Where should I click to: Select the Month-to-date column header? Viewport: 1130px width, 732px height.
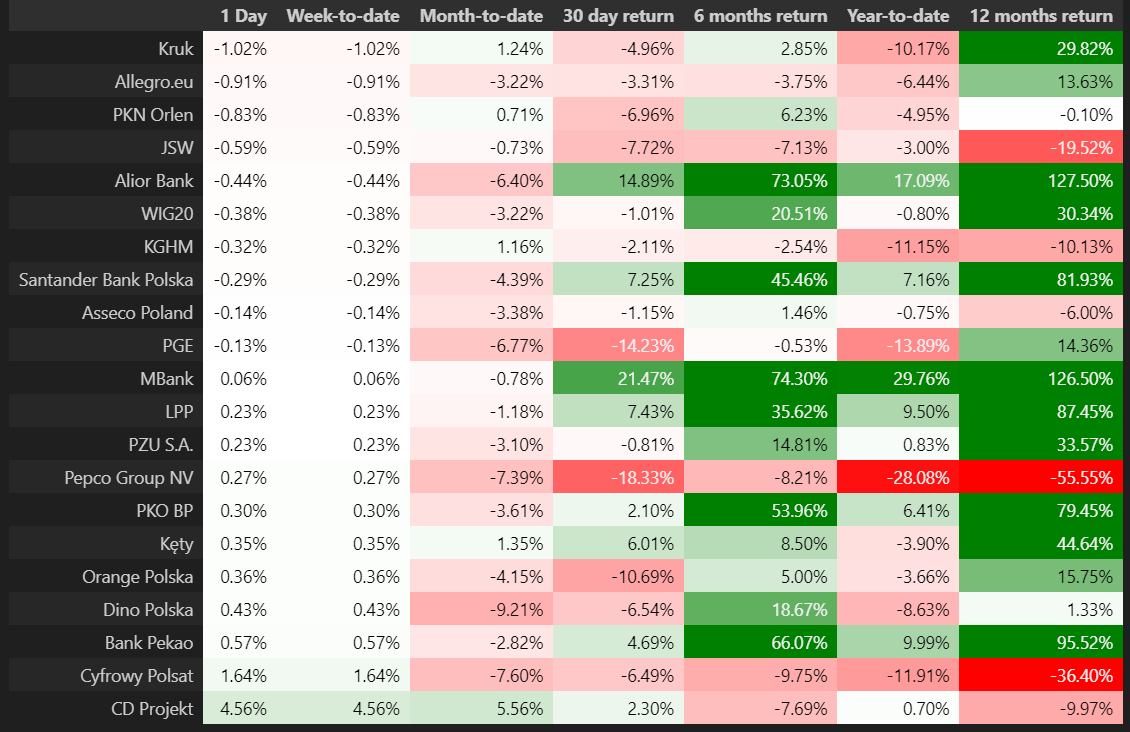tap(481, 16)
